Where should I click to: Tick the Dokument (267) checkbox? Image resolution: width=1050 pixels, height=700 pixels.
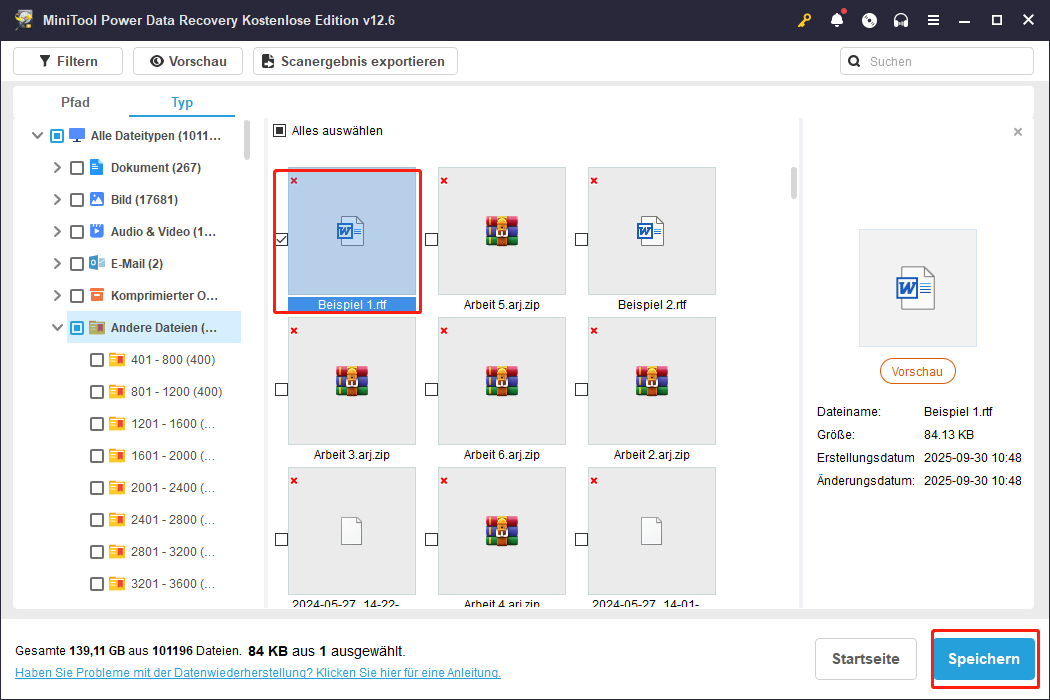pyautogui.click(x=77, y=168)
